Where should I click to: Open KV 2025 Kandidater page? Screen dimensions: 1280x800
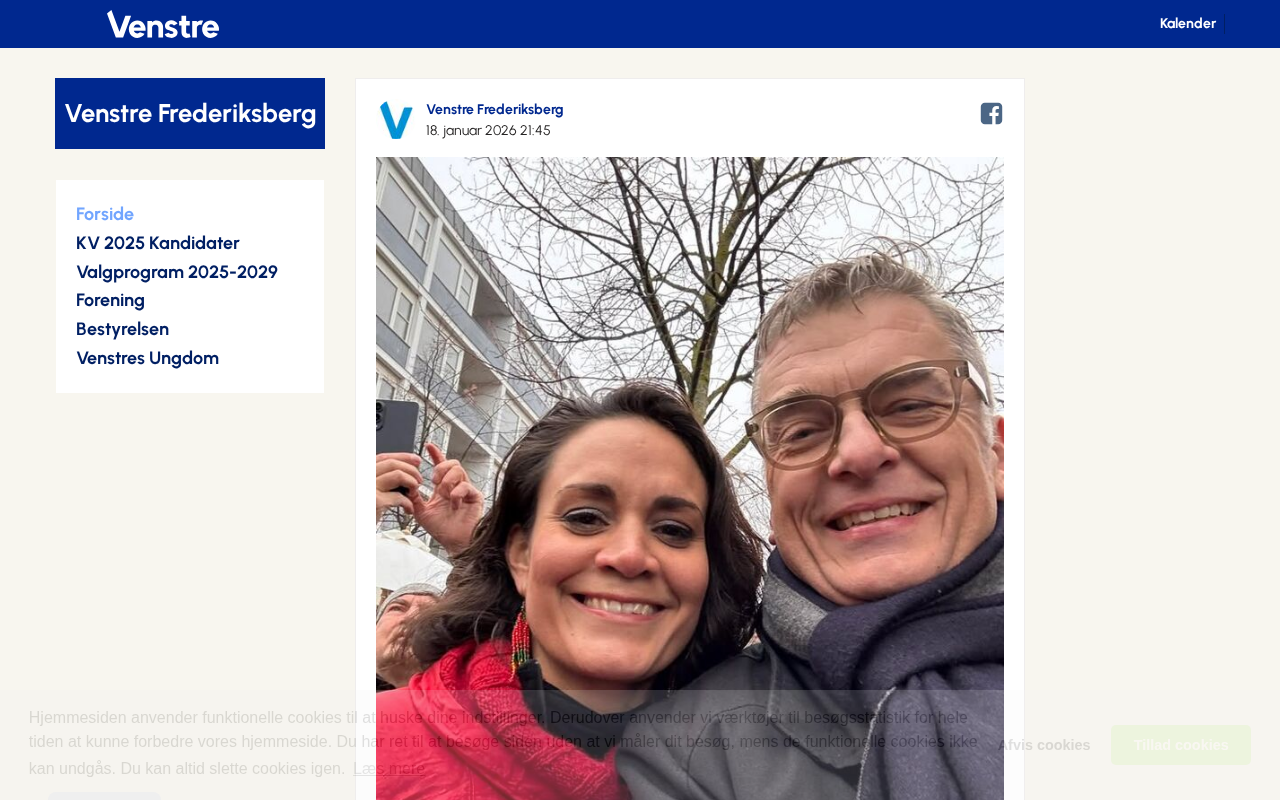coord(158,243)
